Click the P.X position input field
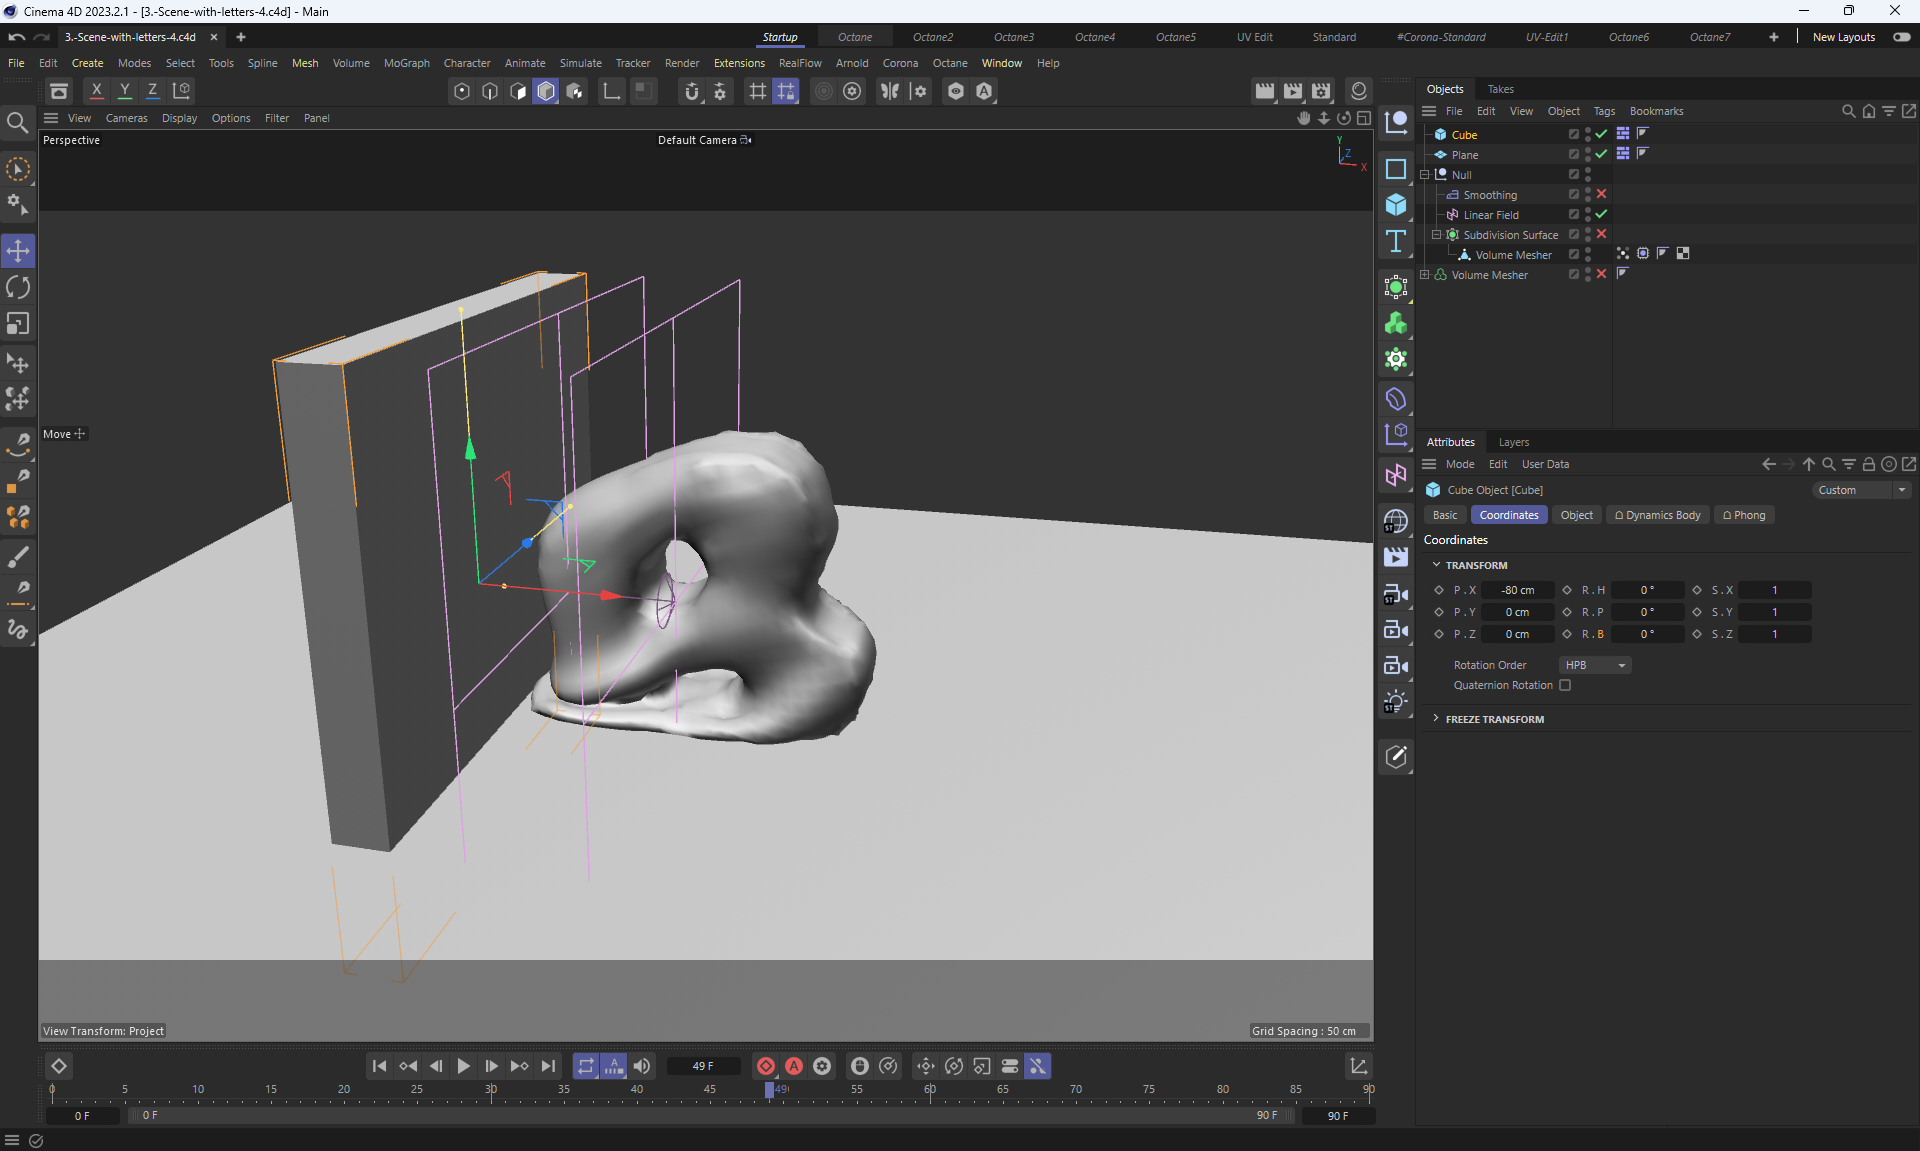Viewport: 1920px width, 1151px height. [1517, 590]
